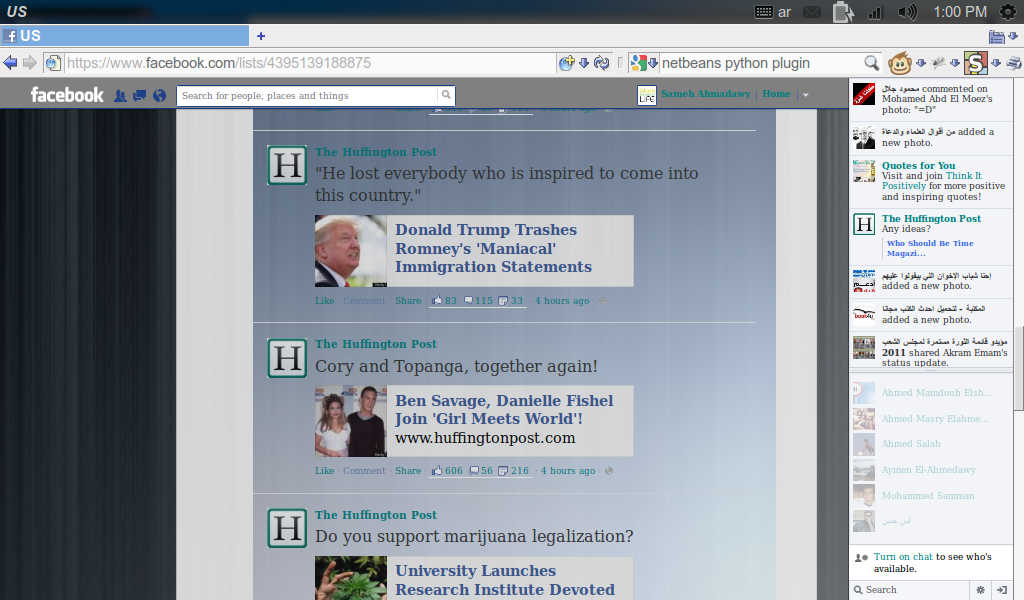Click the Facebook logo
1024x600 pixels.
coord(67,95)
